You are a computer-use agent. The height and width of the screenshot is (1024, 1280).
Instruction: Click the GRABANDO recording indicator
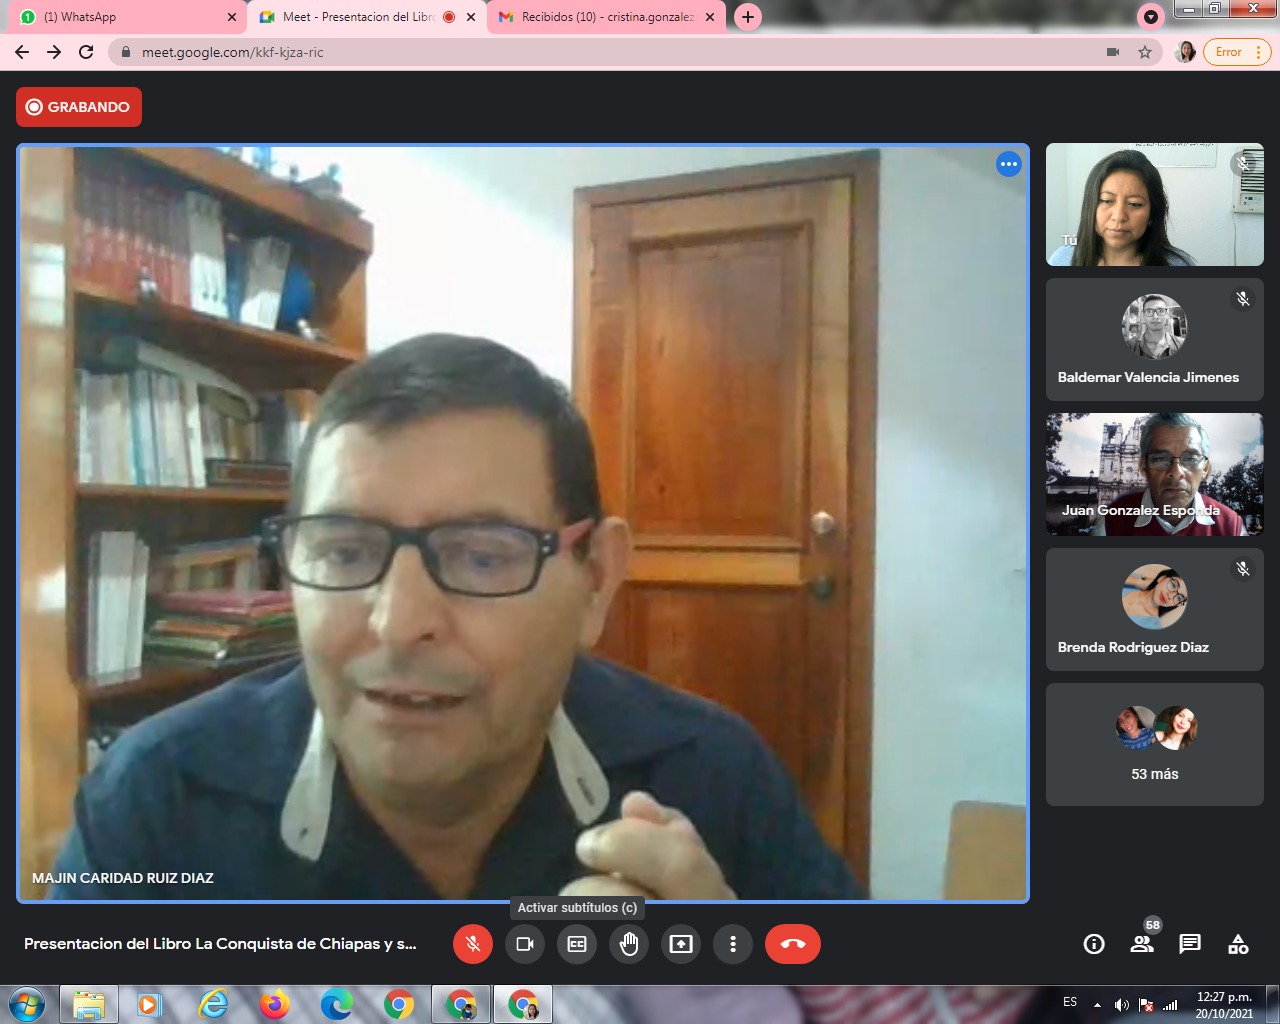79,107
